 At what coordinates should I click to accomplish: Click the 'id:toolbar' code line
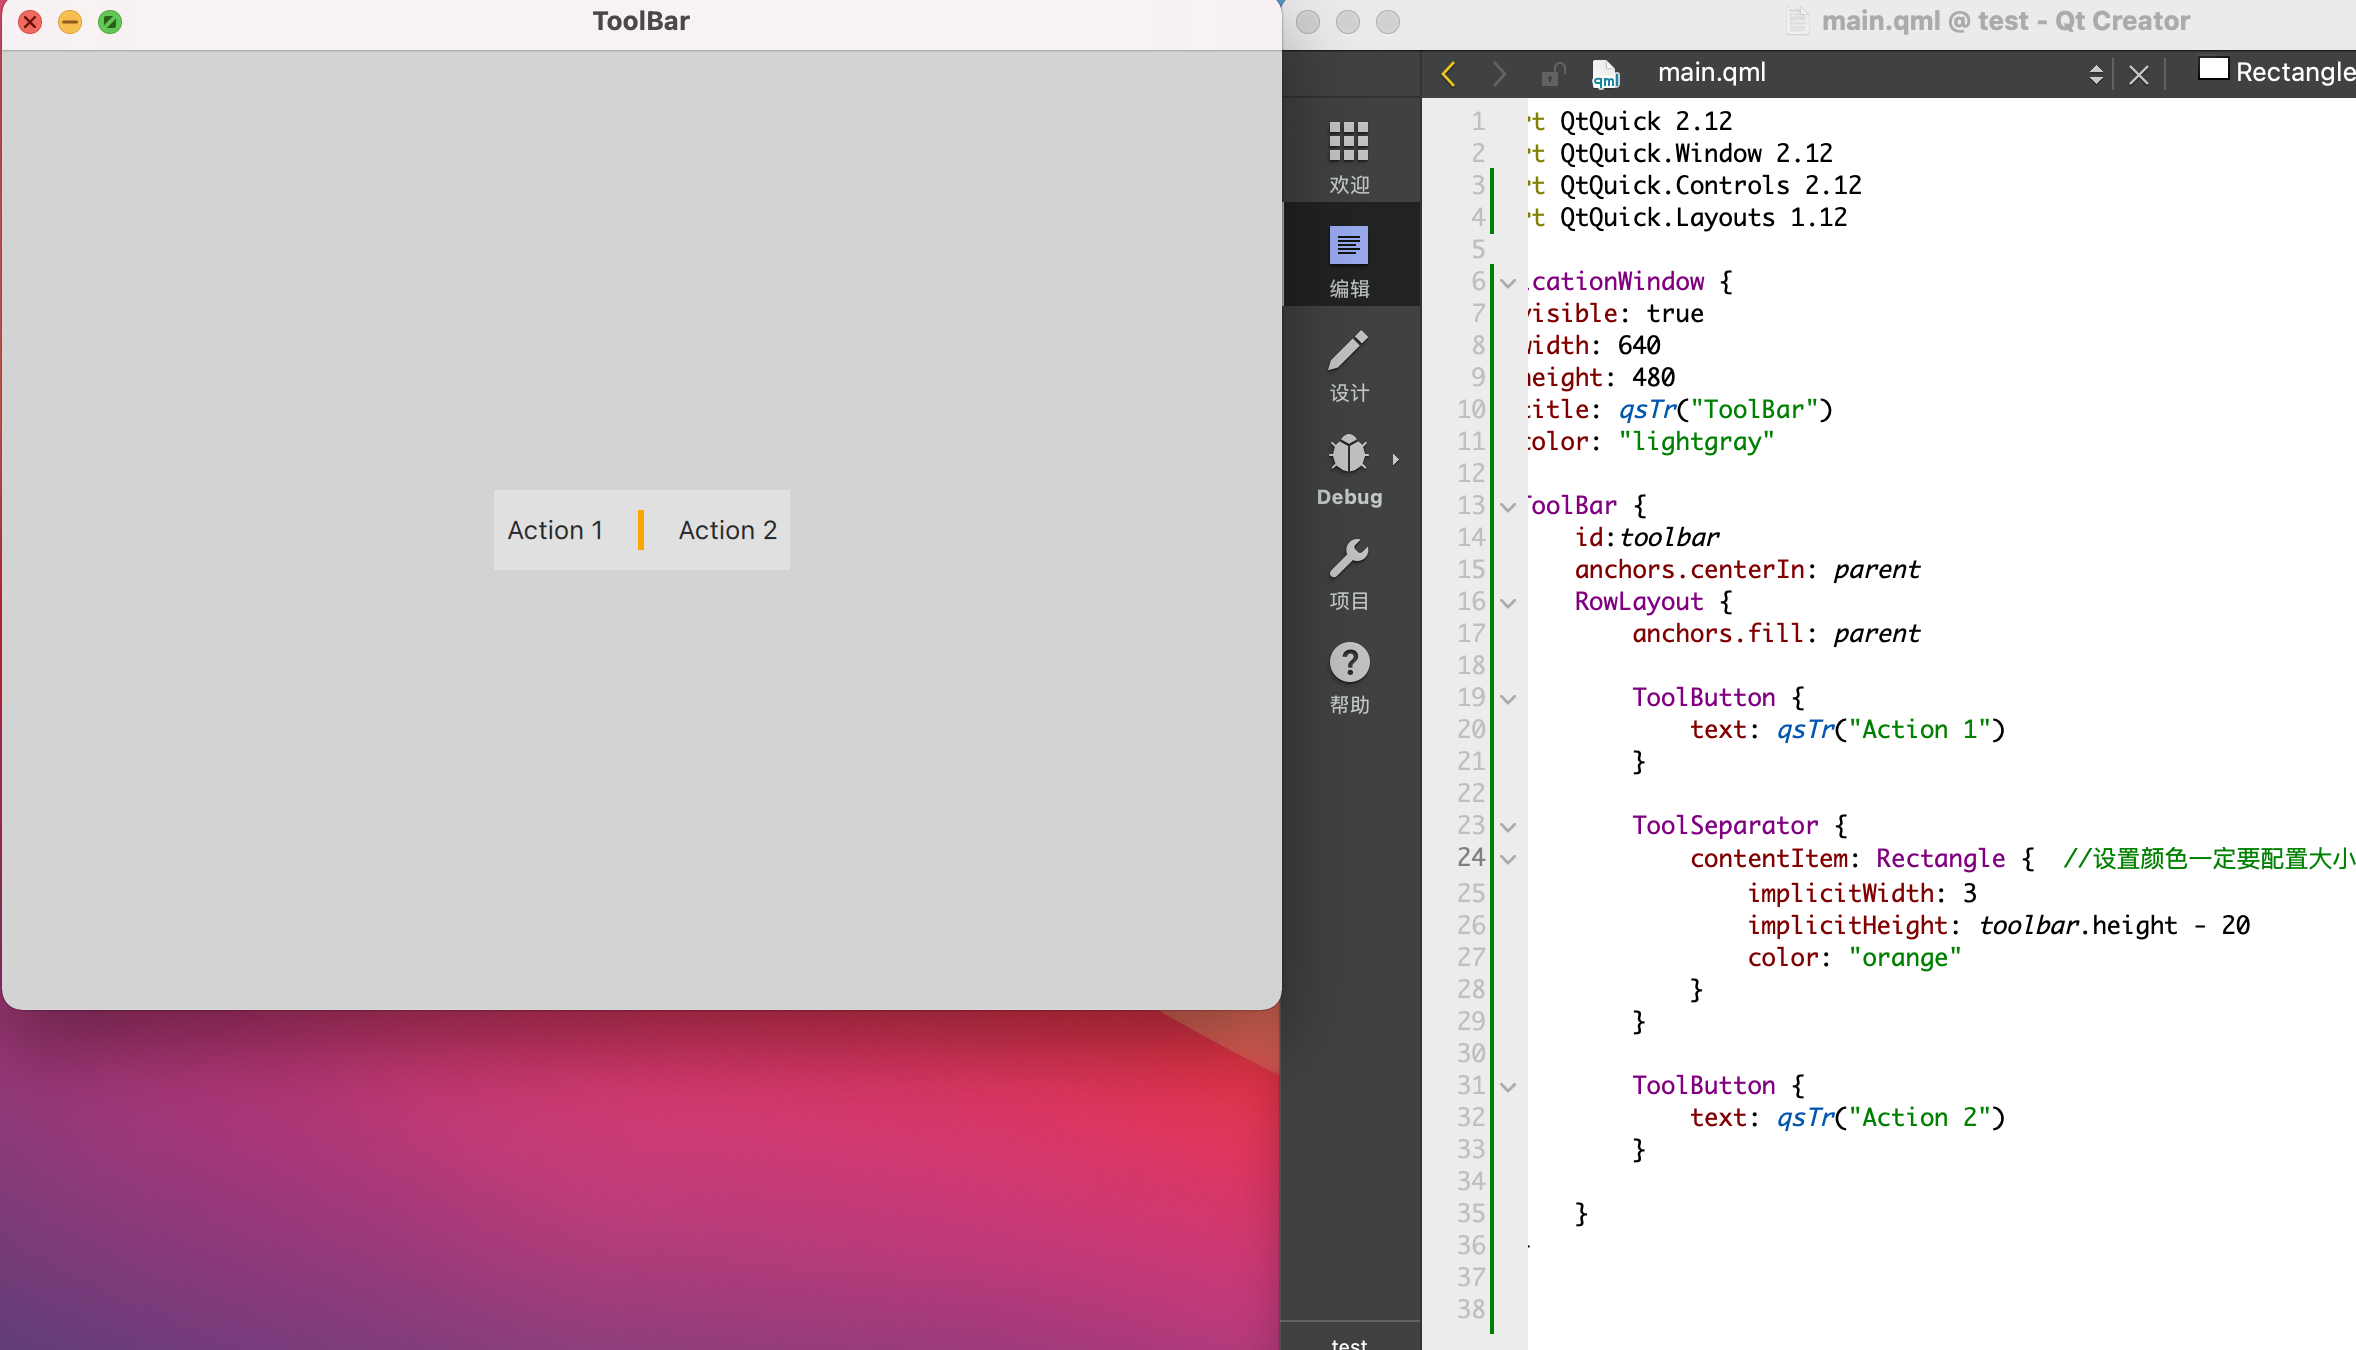(x=1647, y=538)
